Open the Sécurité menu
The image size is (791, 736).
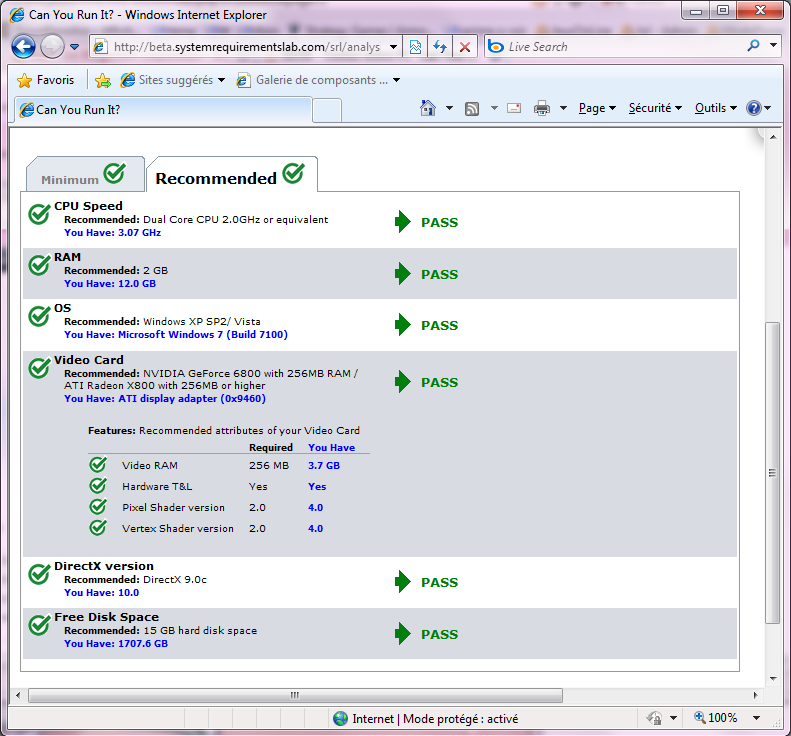coord(655,108)
